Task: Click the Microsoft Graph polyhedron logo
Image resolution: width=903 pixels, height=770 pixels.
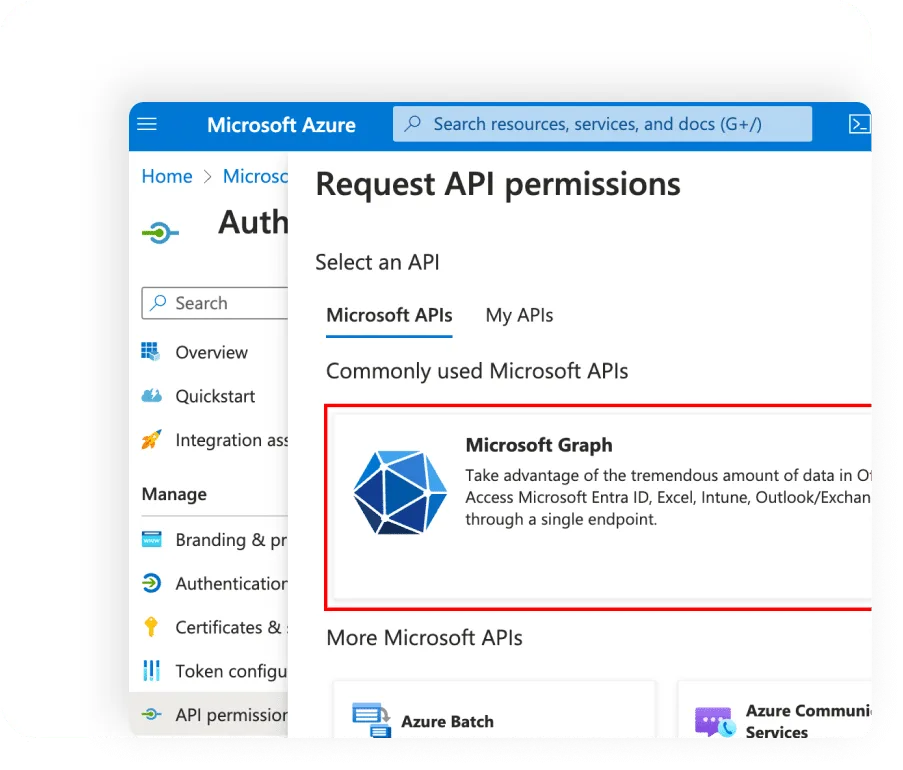Action: [400, 492]
